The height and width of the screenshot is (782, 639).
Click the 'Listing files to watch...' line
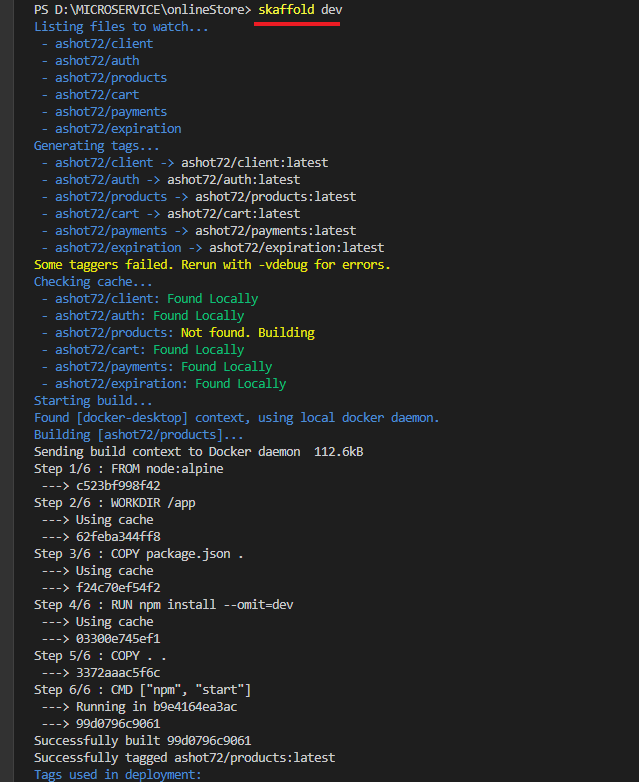[x=121, y=27]
